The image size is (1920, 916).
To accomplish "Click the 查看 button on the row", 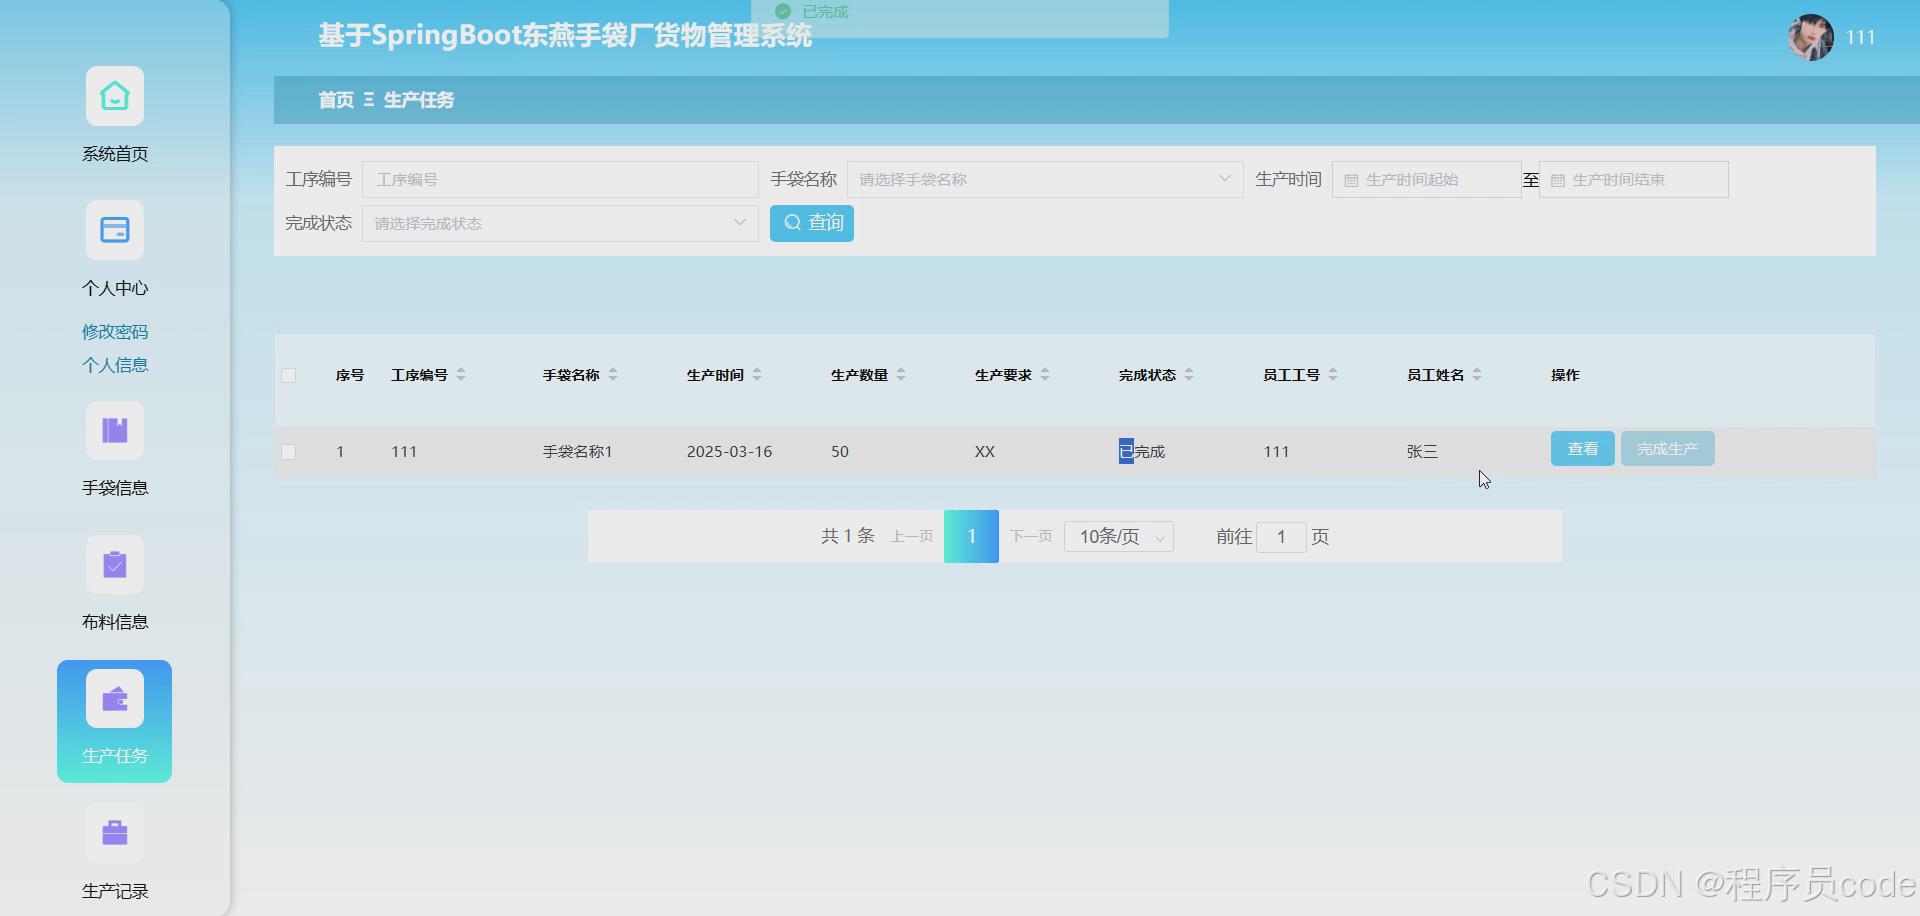I will pos(1582,448).
